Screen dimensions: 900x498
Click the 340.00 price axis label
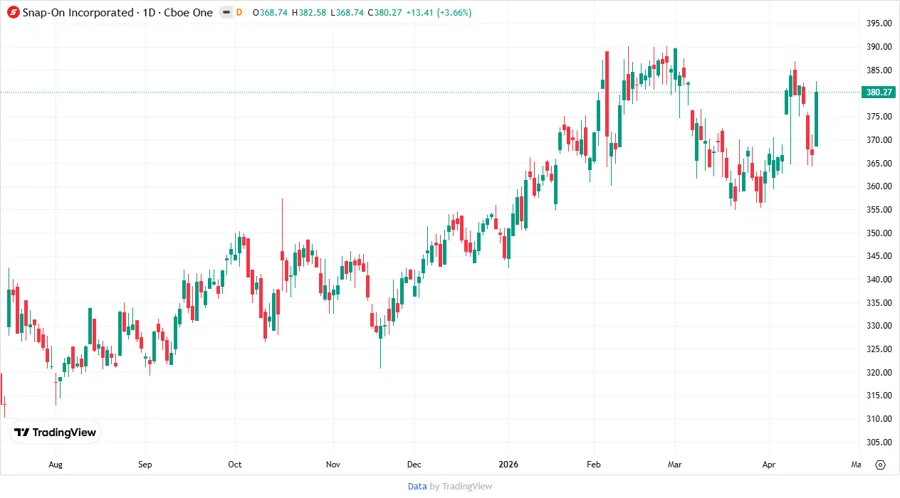[x=879, y=279]
